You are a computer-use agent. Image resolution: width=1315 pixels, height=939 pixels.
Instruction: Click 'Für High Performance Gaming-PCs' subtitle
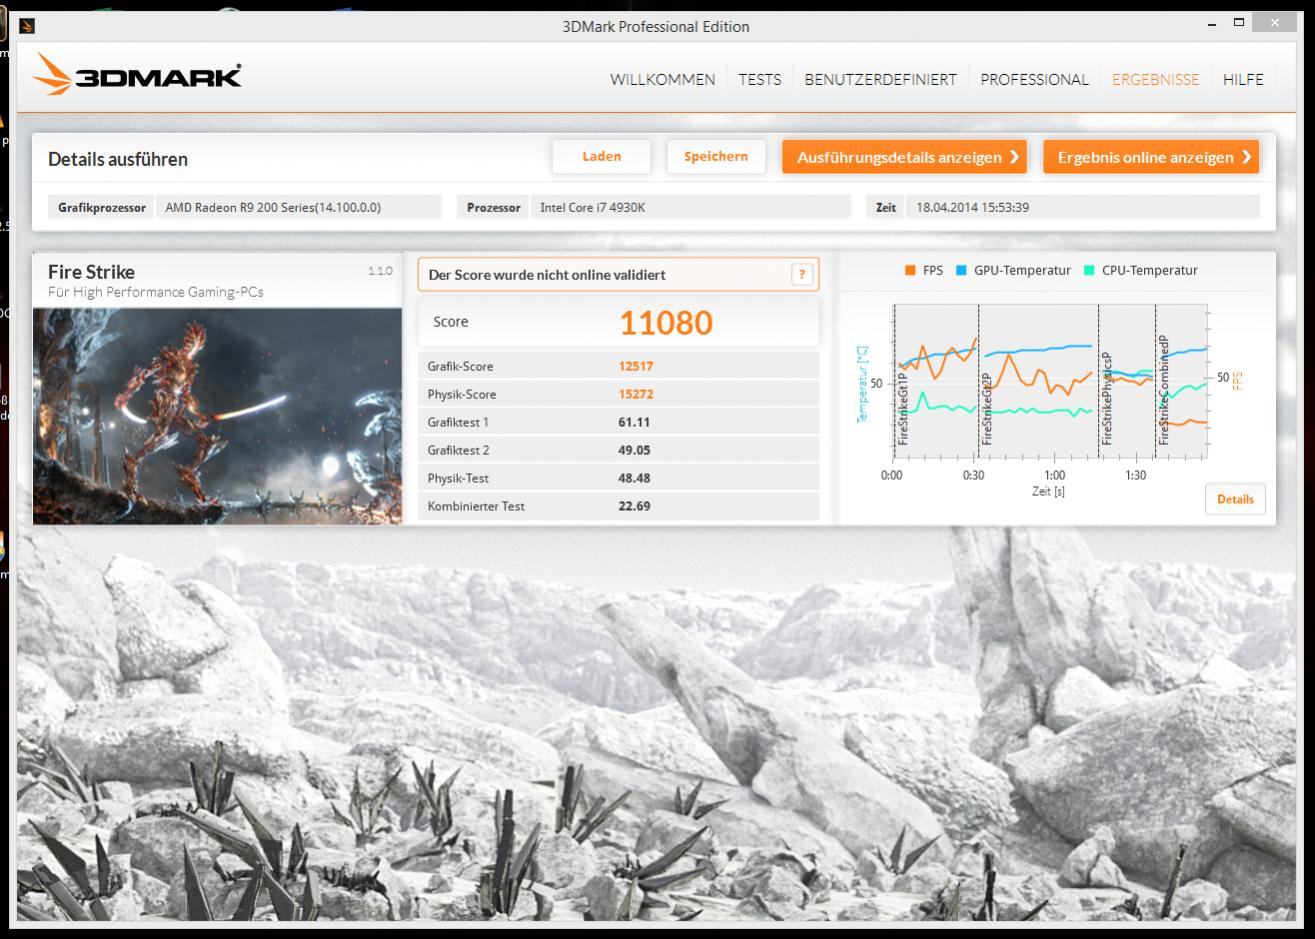click(x=155, y=292)
